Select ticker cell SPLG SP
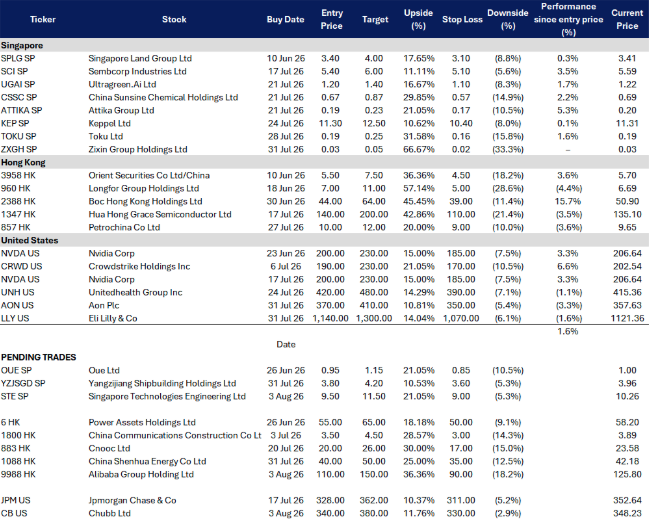This screenshot has width=650, height=525. [18, 58]
